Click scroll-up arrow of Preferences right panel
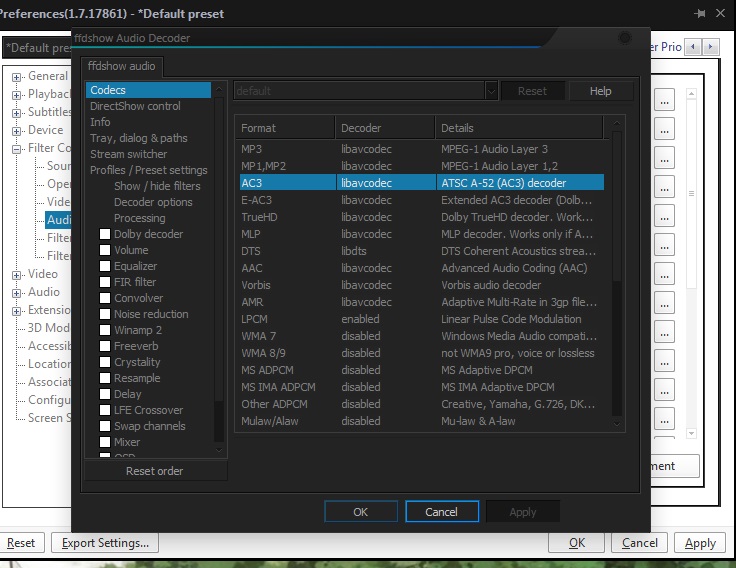Screen dimensions: 736x568 pos(691,93)
